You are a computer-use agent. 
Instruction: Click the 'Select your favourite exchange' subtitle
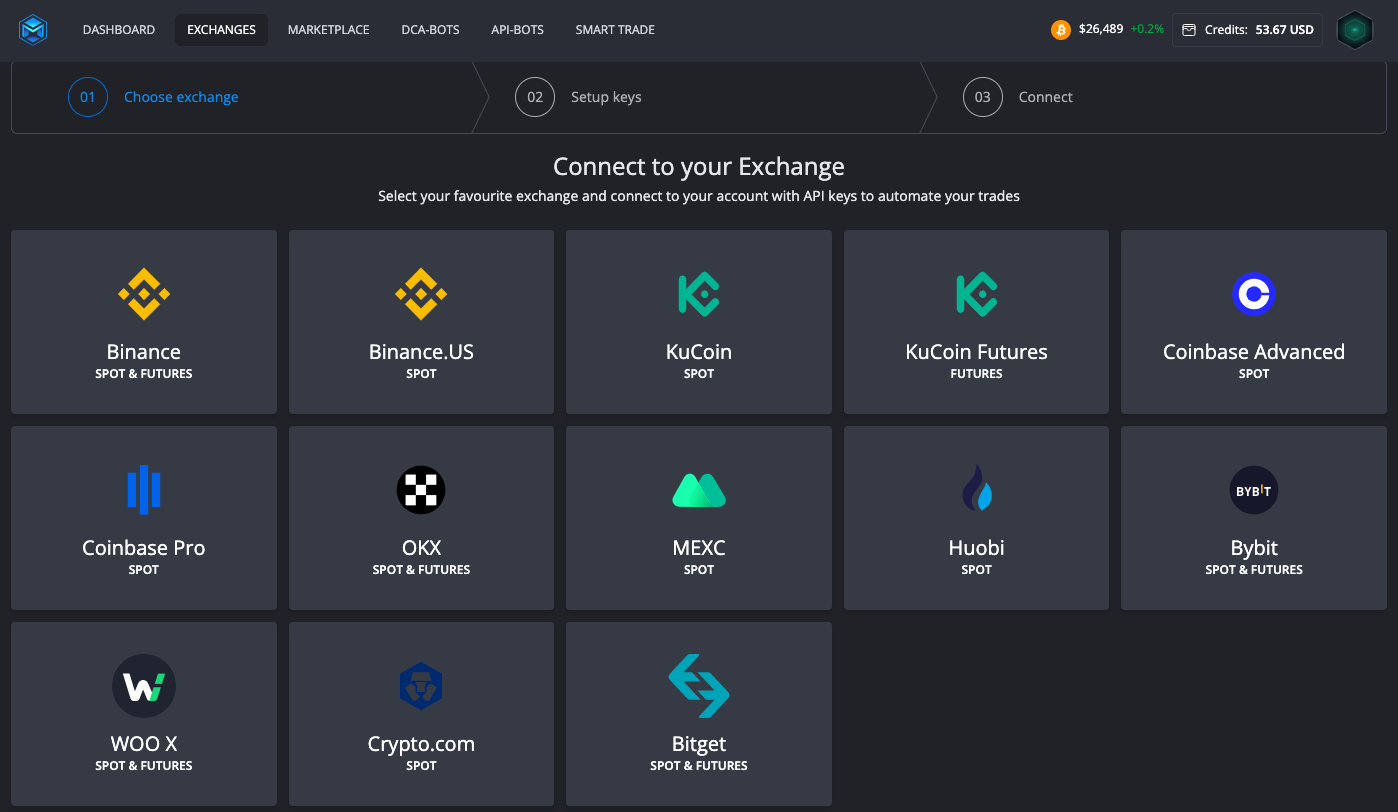(699, 196)
